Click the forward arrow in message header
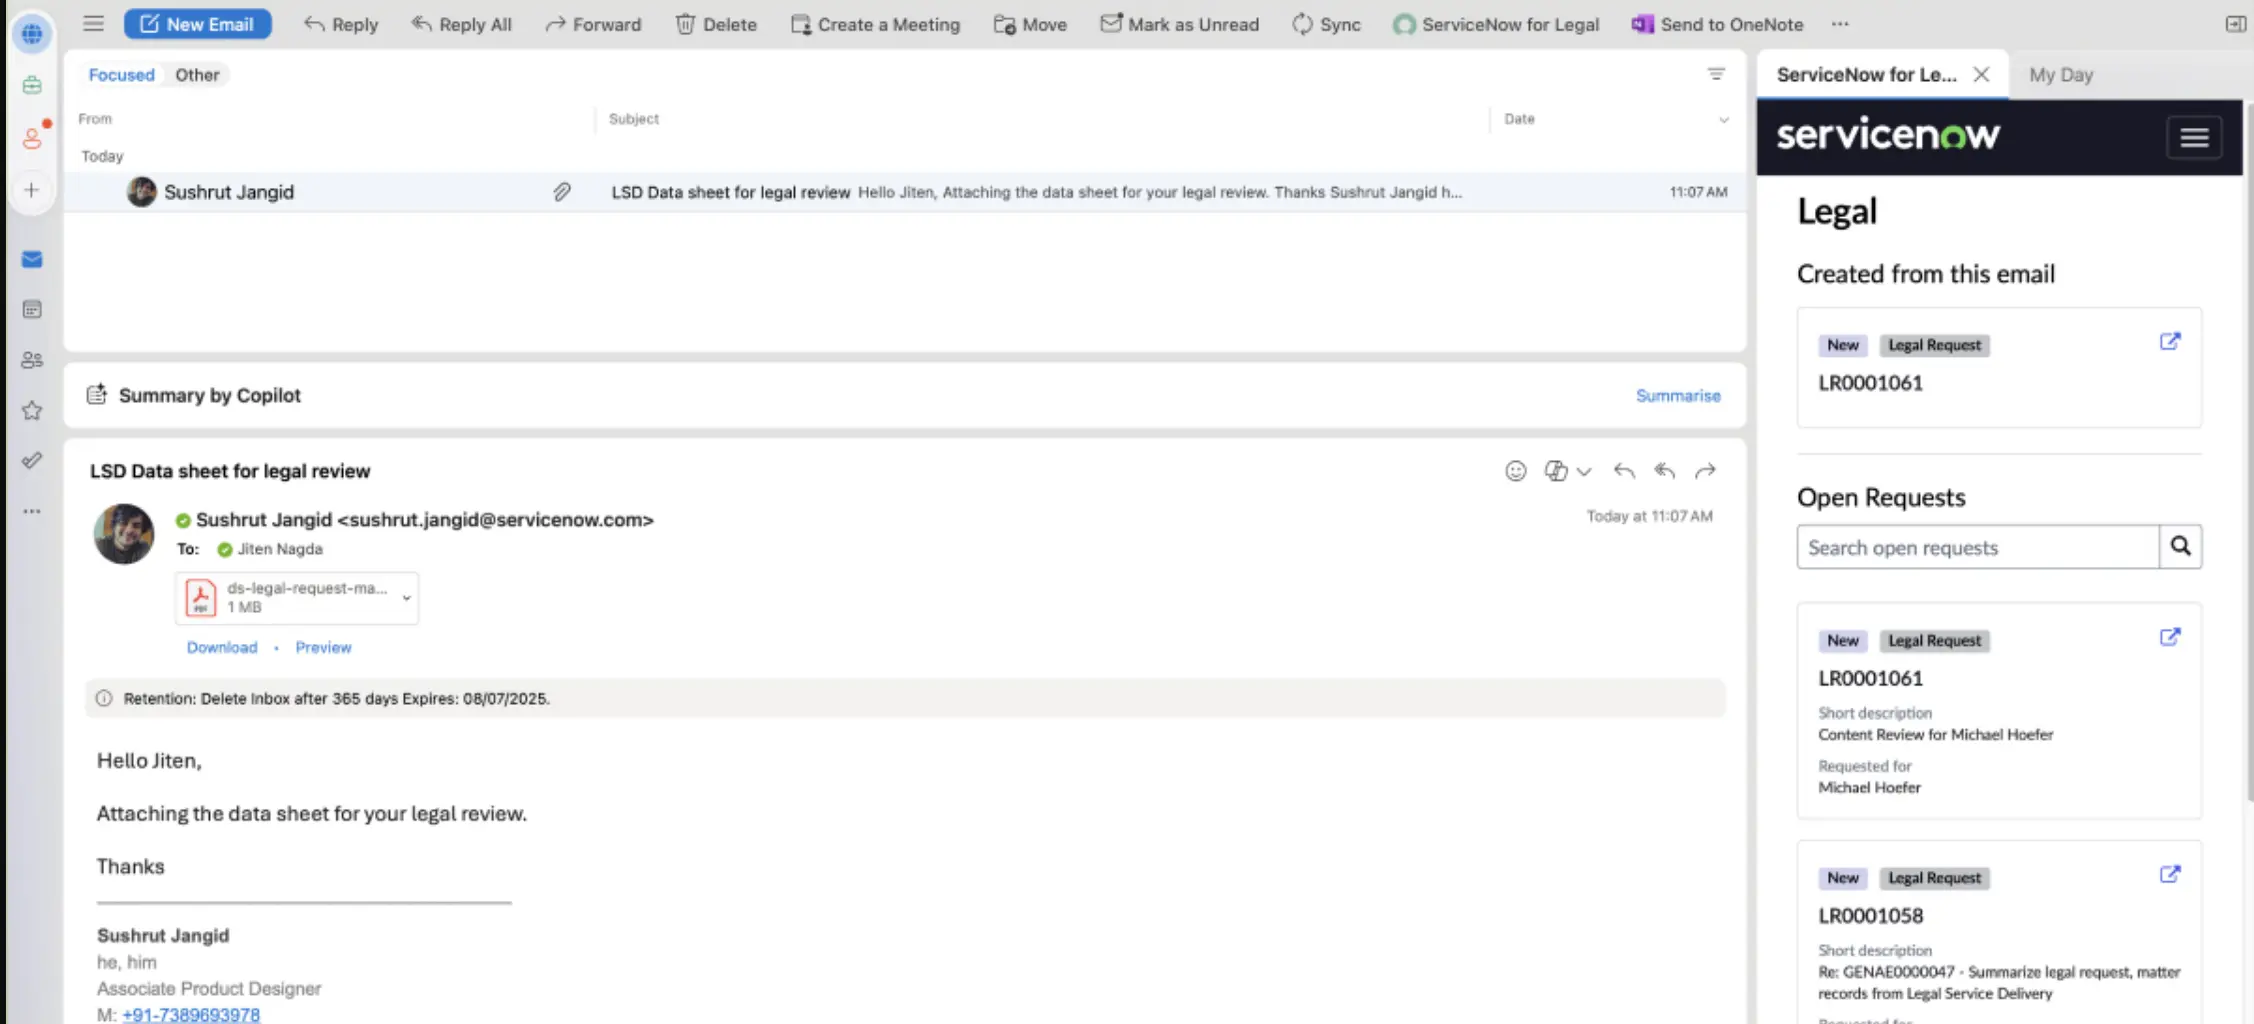The image size is (2254, 1024). click(1706, 471)
